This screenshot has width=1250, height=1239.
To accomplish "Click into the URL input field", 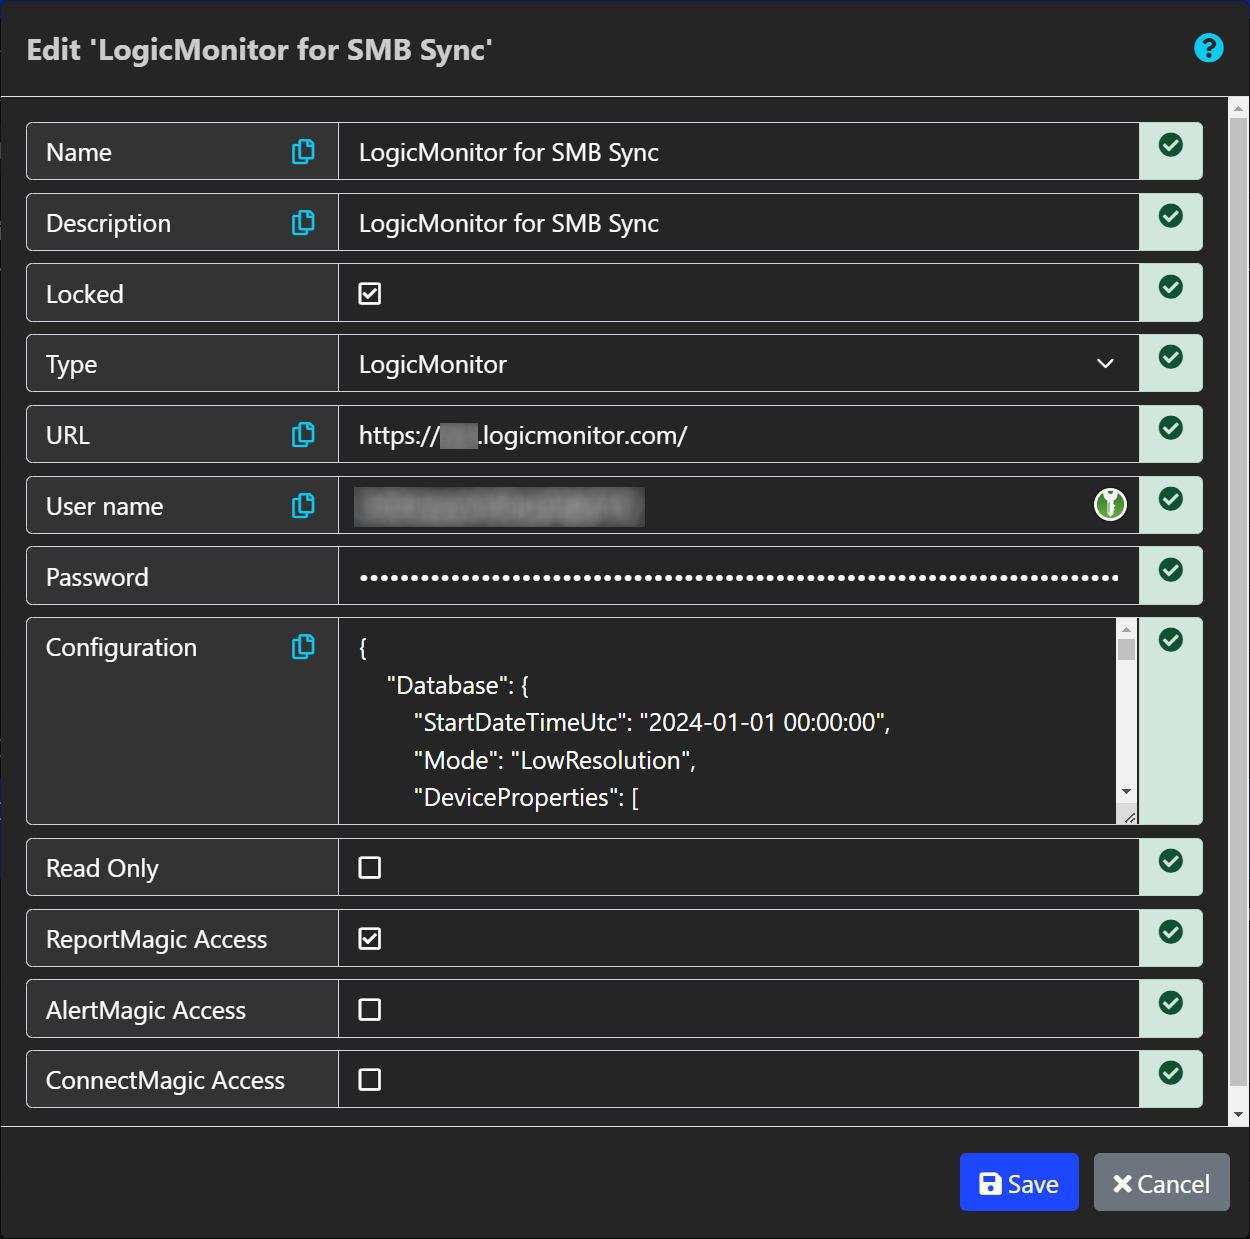I will point(739,434).
